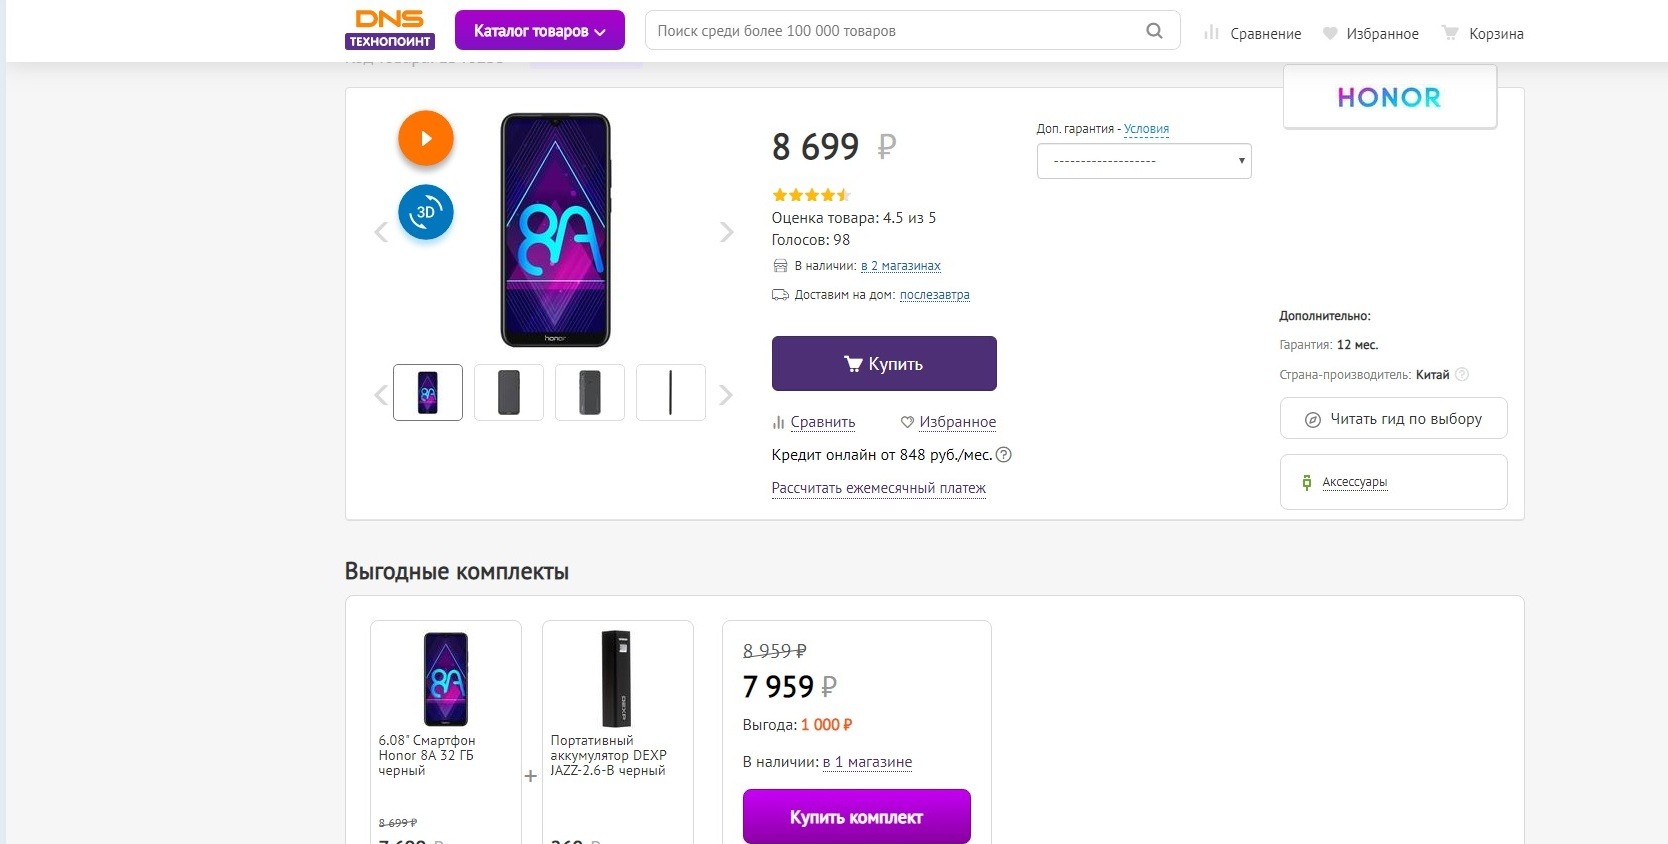Expand the Каталог товаров menu
The image size is (1668, 844).
point(540,31)
